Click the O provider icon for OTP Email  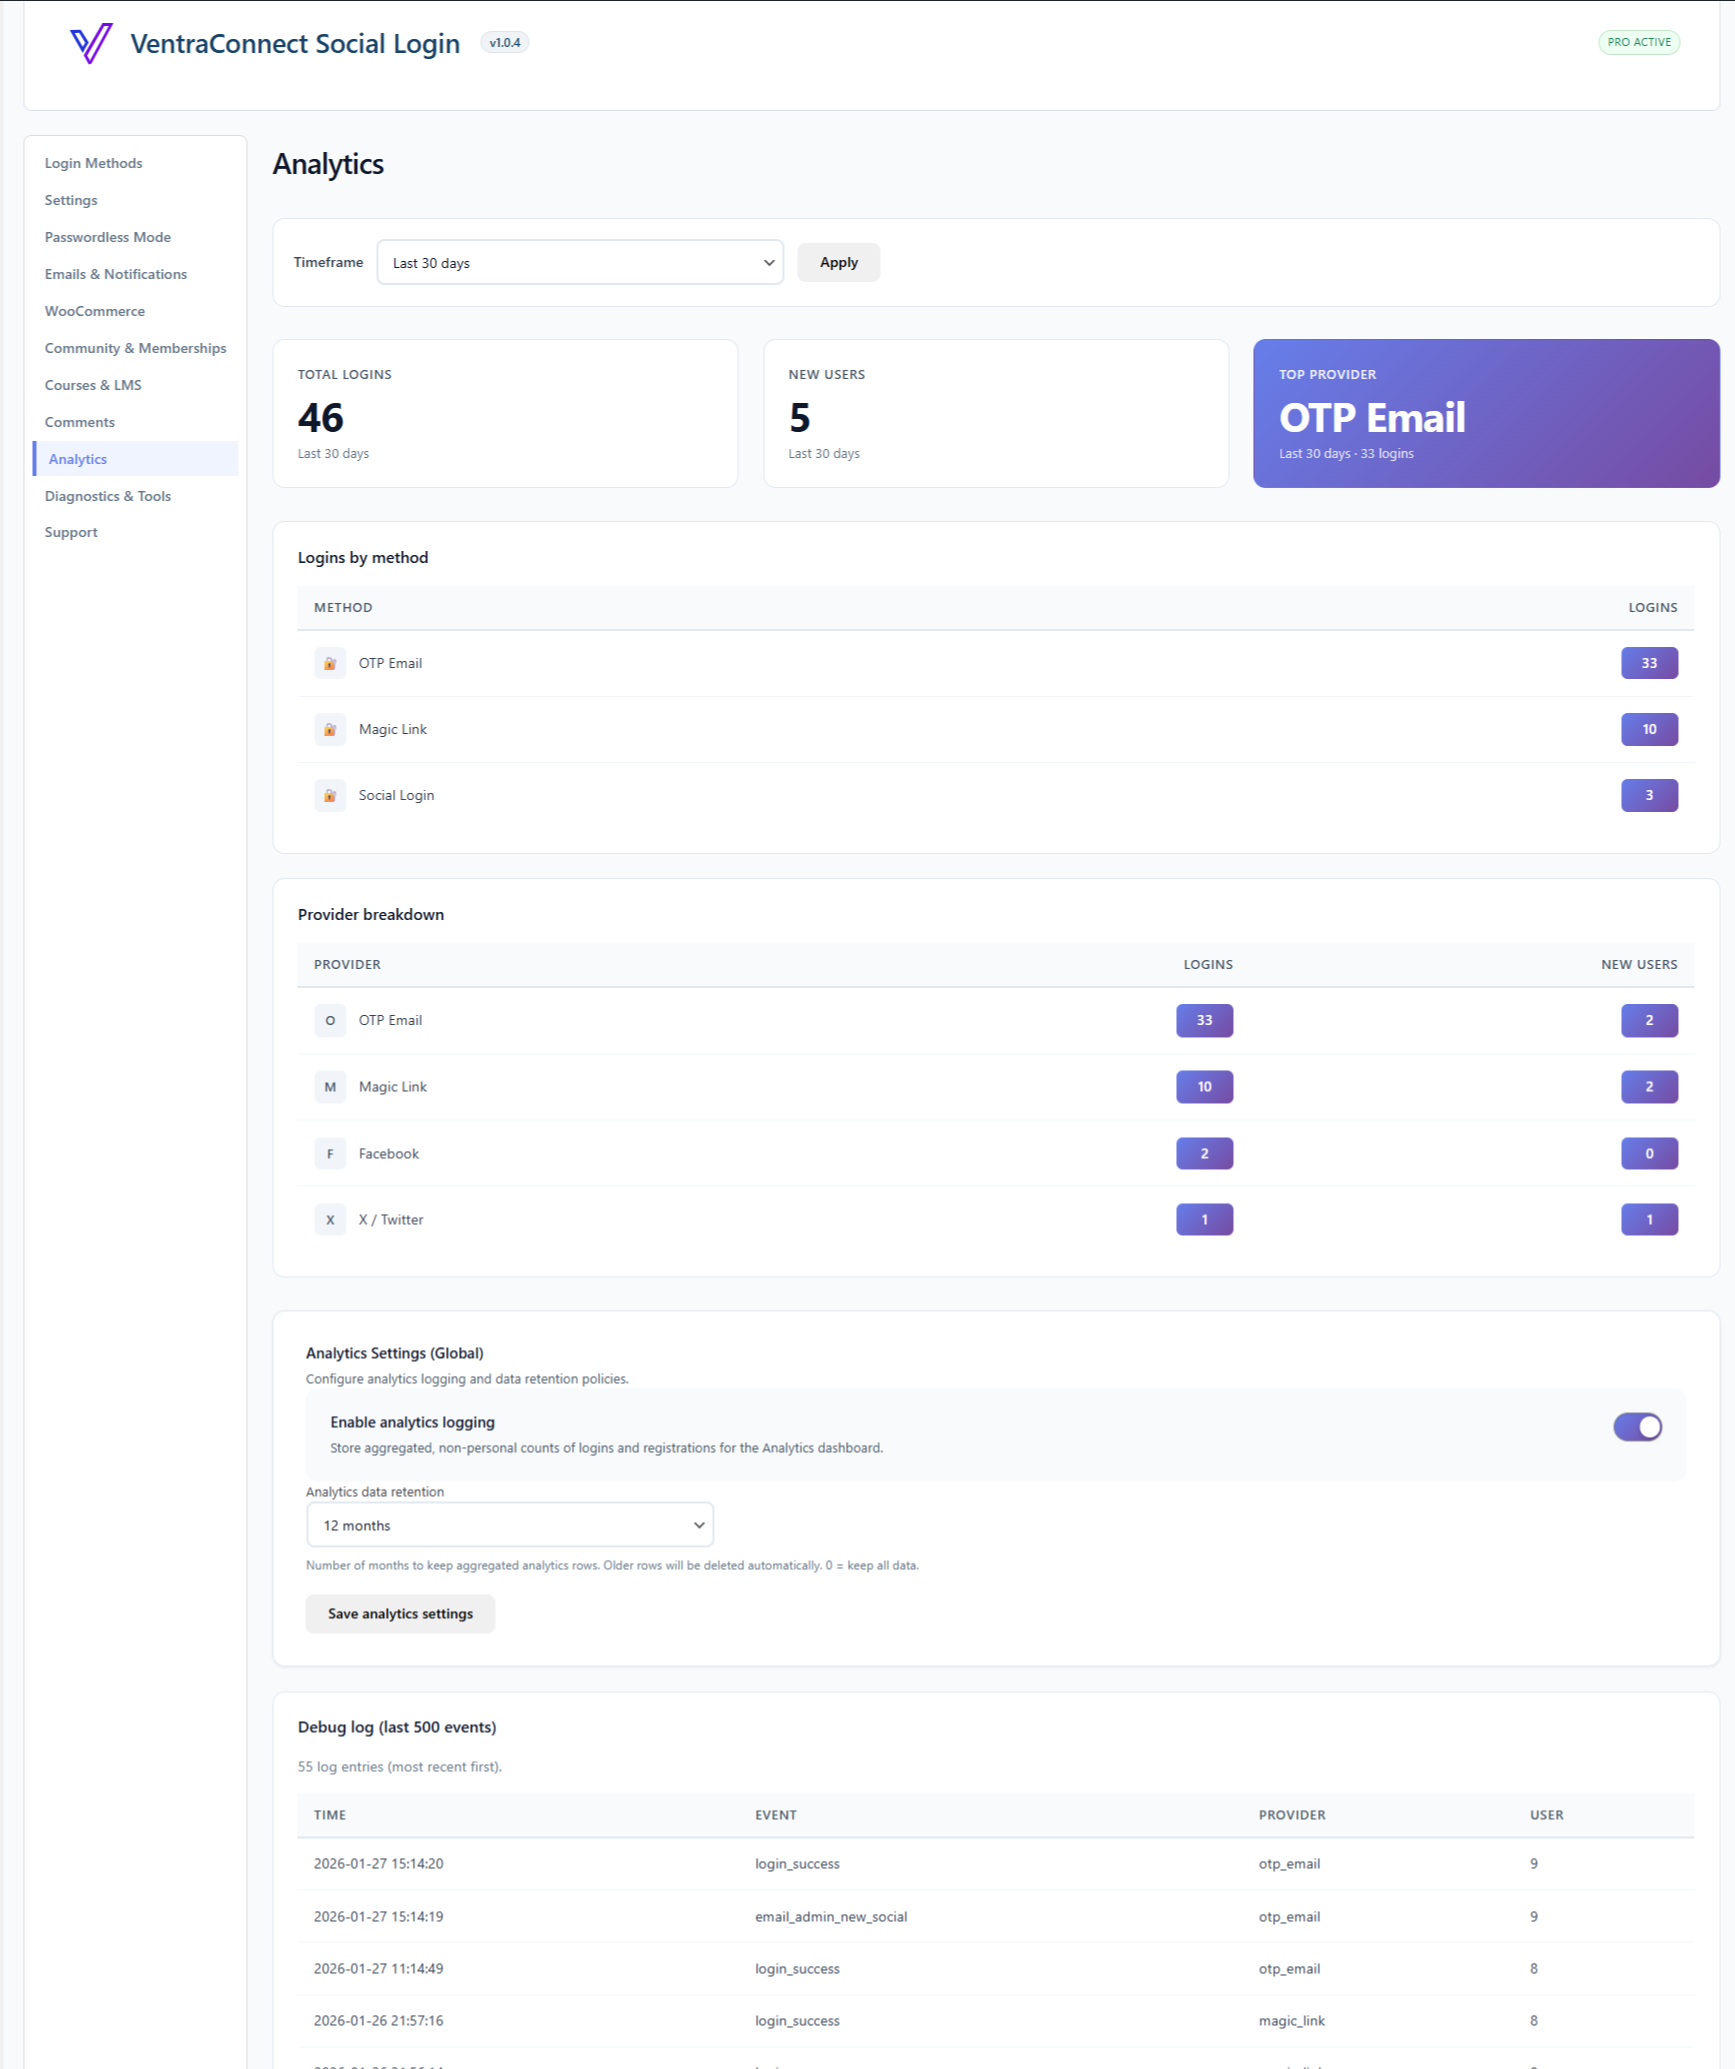(x=330, y=1020)
